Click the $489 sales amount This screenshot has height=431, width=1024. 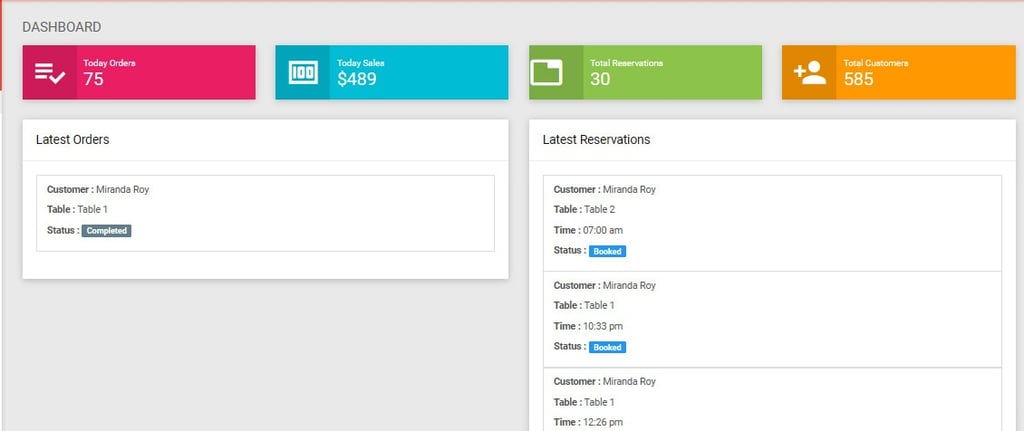pyautogui.click(x=357, y=80)
